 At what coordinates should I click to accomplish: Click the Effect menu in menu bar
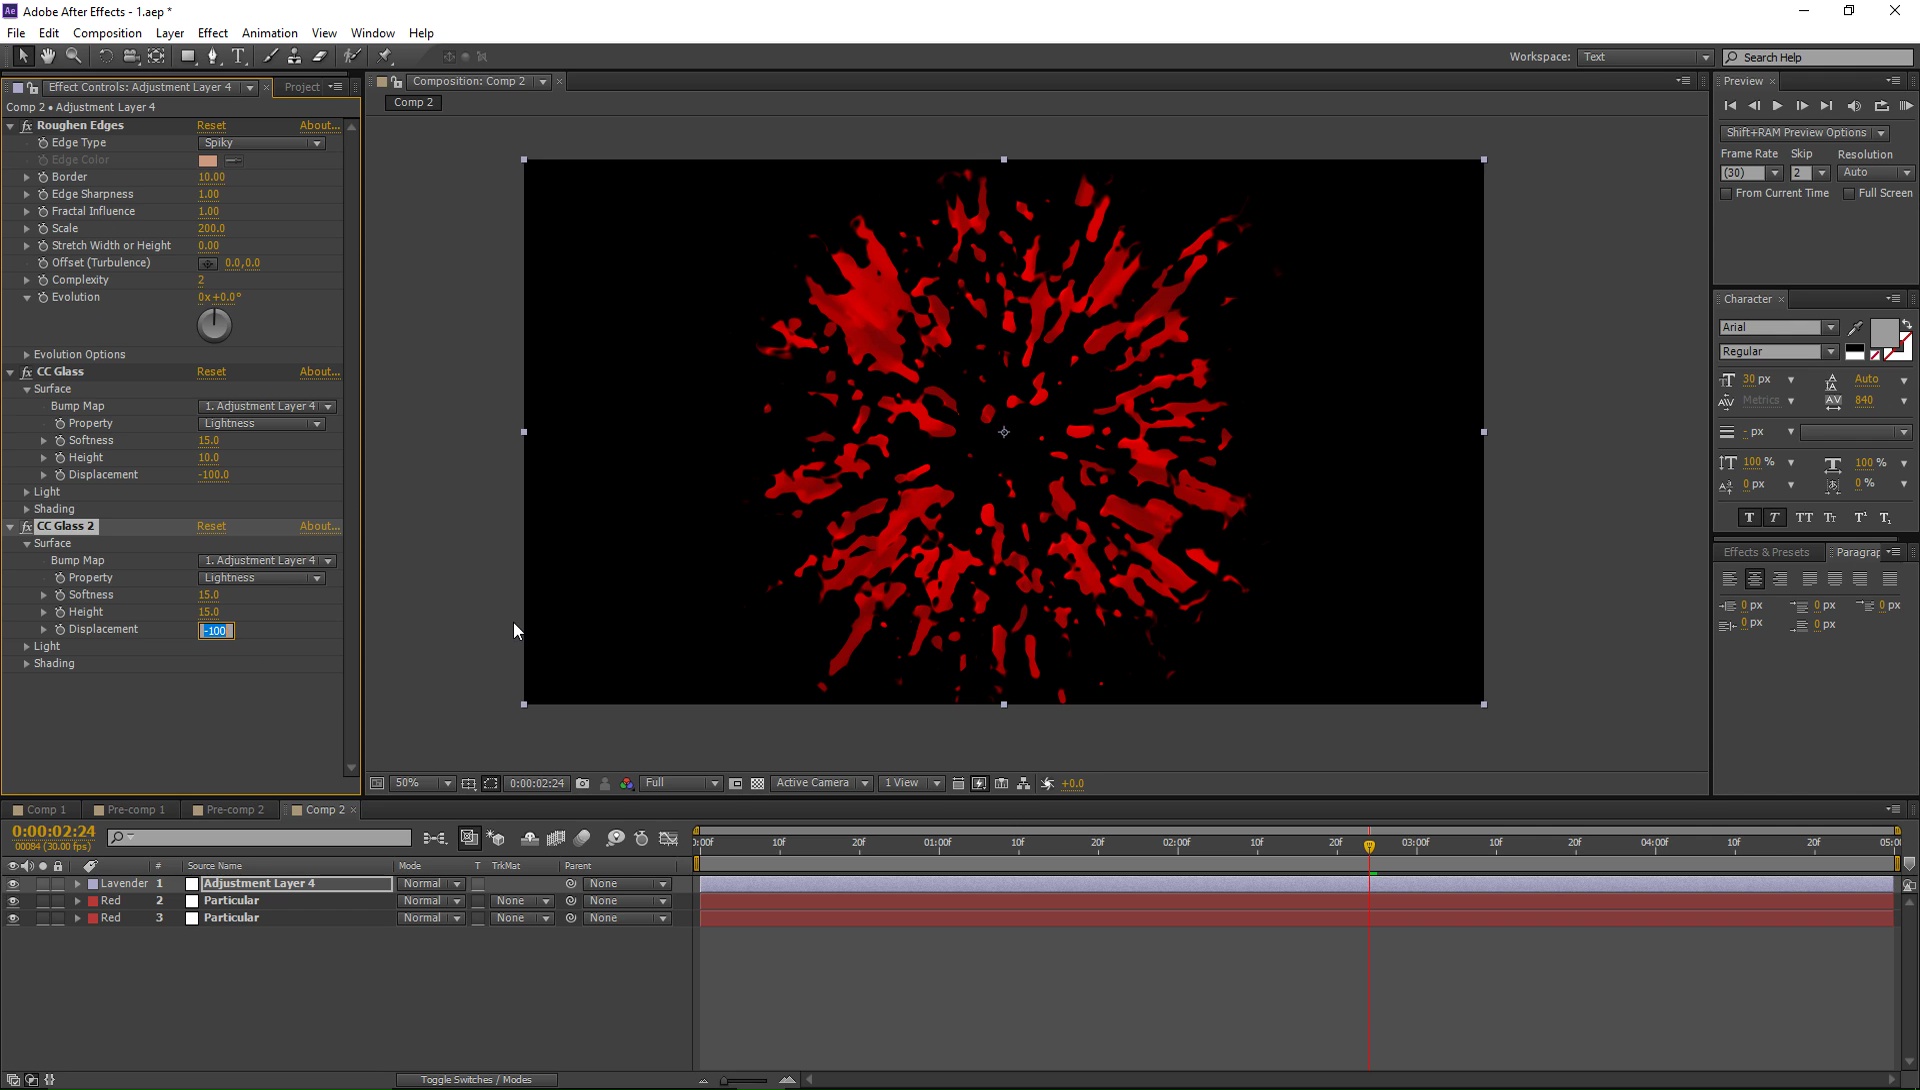[x=212, y=33]
